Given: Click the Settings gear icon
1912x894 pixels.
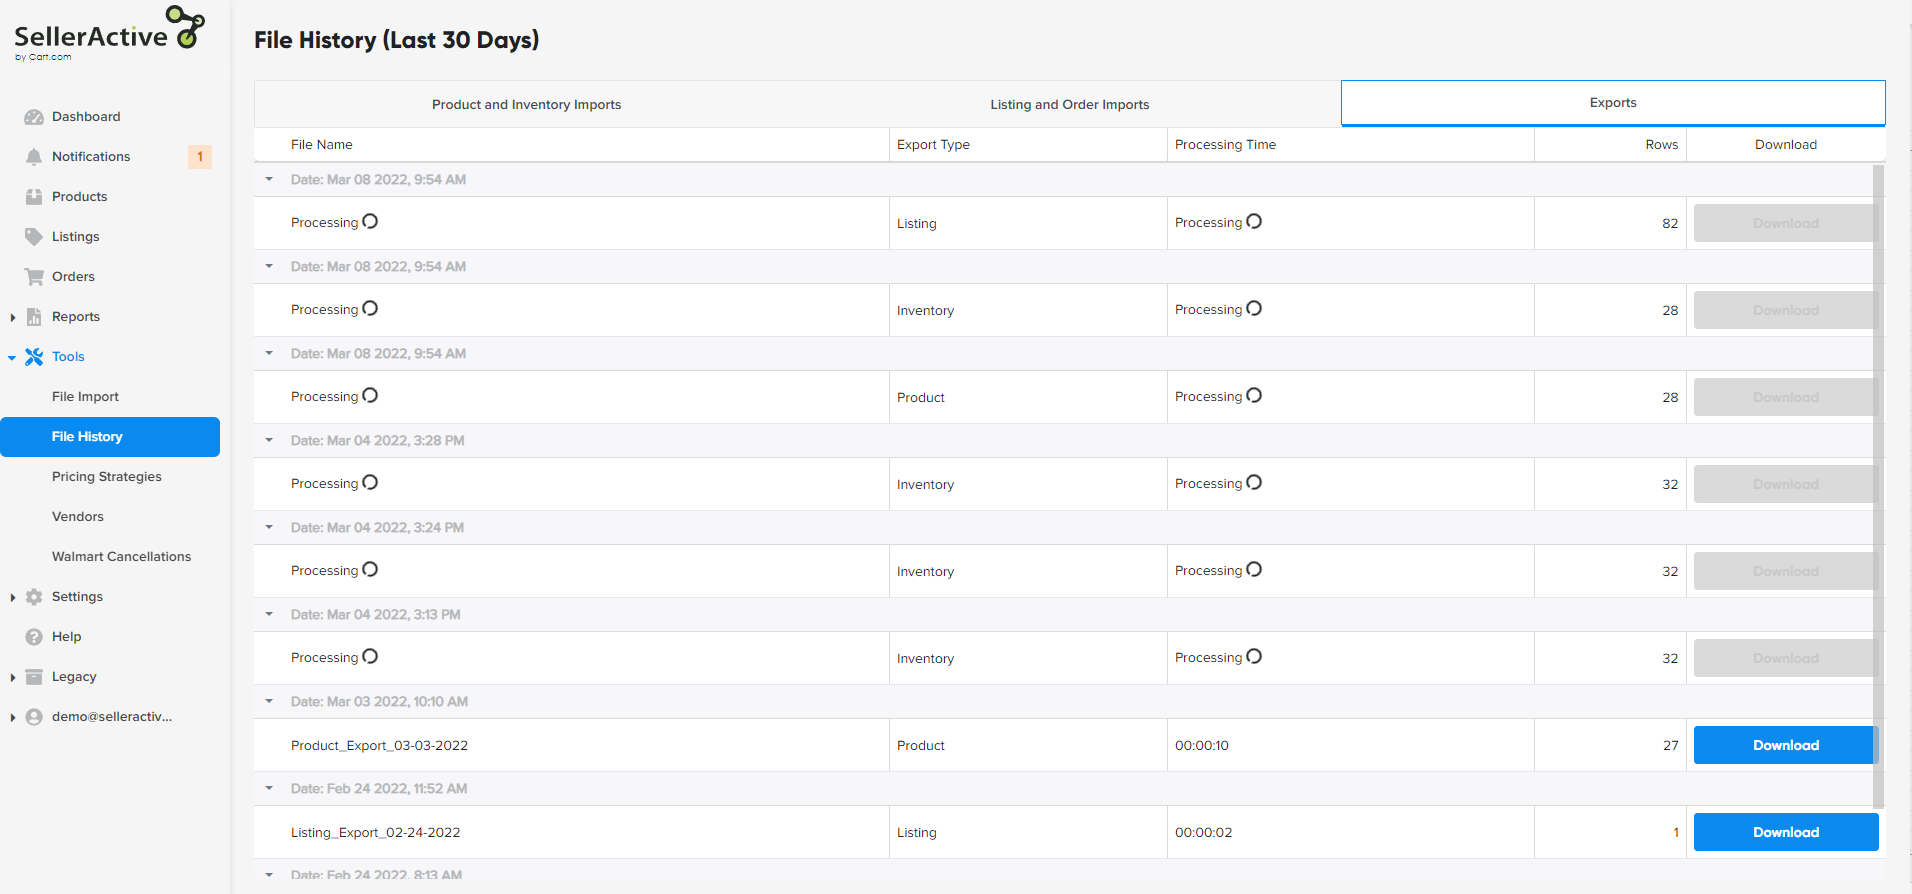Looking at the screenshot, I should click(34, 597).
